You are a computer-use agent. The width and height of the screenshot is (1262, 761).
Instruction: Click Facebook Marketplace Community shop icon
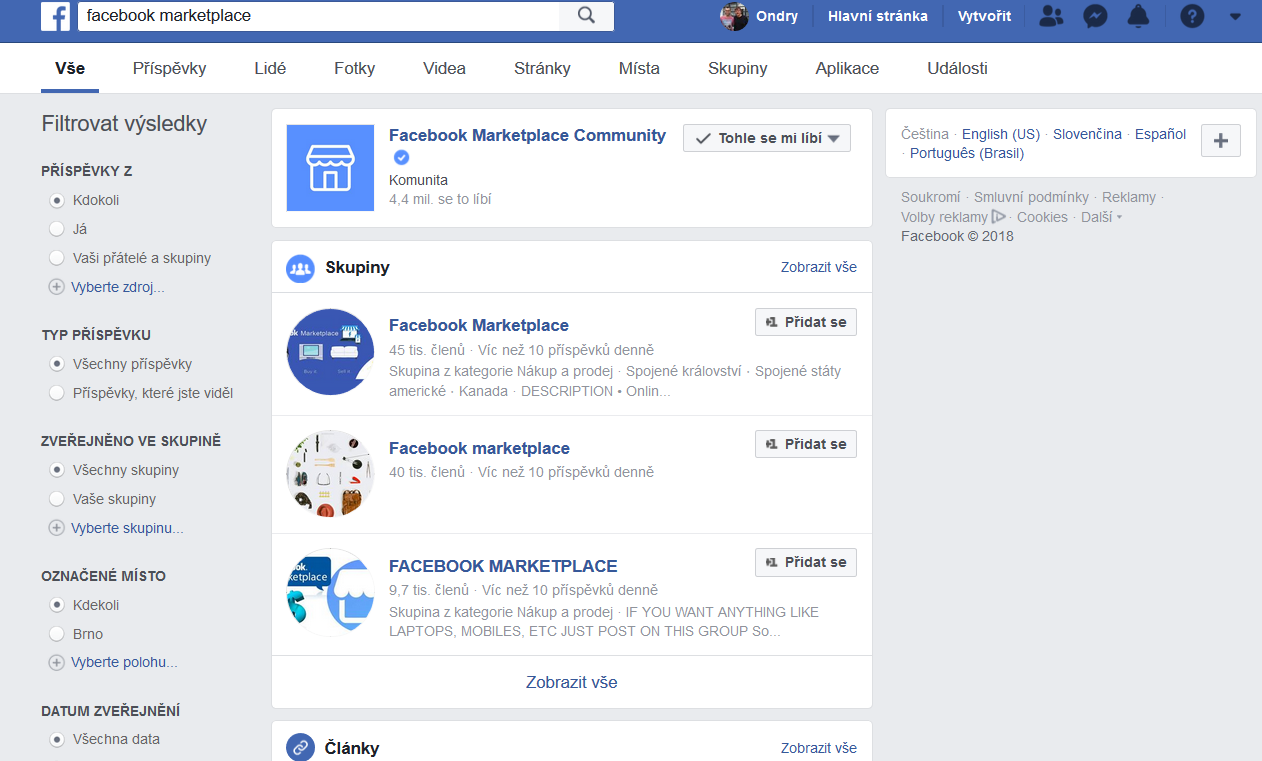click(330, 168)
